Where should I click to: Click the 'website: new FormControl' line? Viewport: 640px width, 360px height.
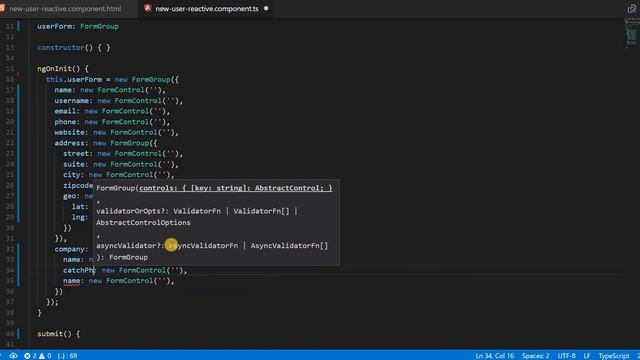tap(116, 133)
